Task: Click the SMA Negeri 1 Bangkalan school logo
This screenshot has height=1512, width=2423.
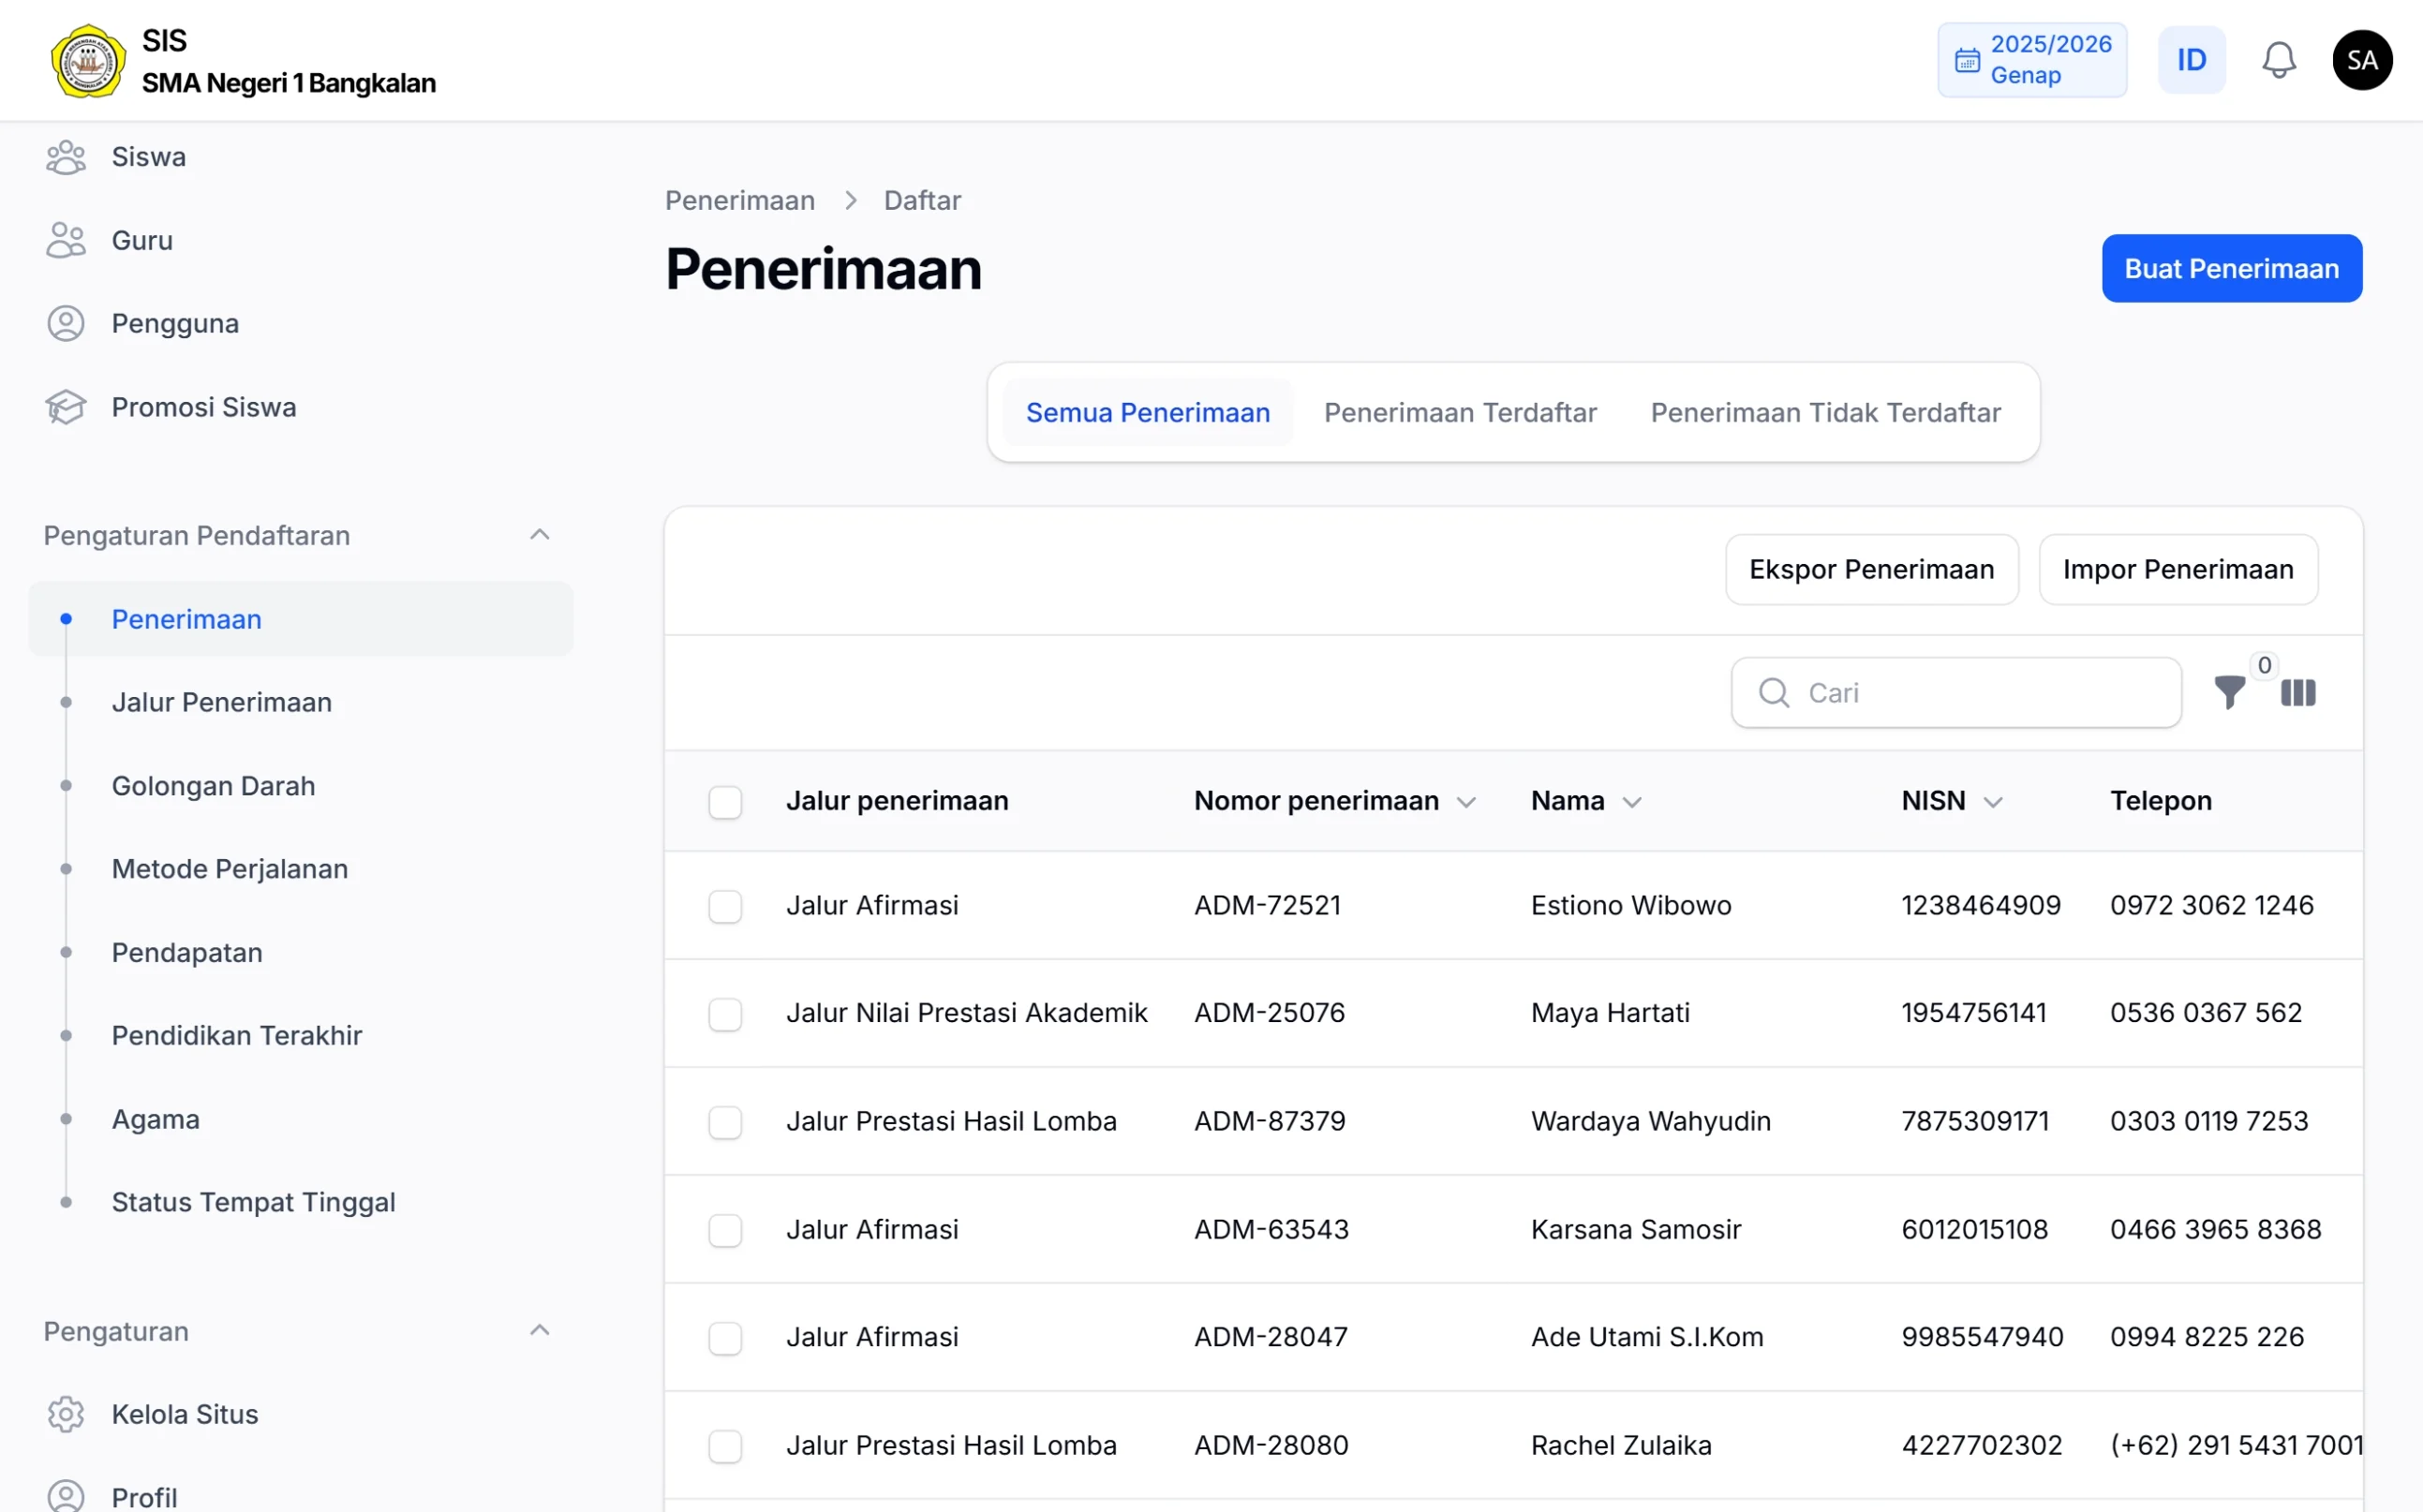Action: click(88, 60)
